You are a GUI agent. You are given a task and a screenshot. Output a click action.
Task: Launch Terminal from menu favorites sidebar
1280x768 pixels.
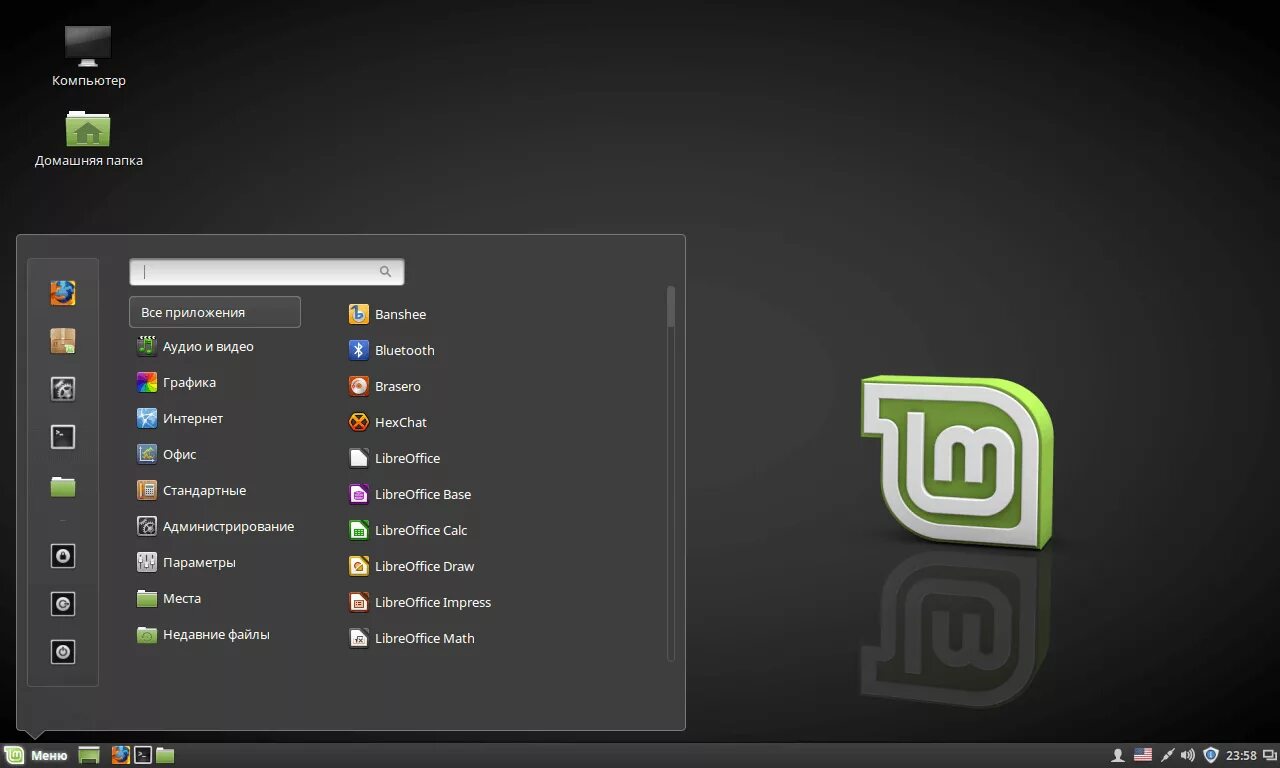coord(63,437)
